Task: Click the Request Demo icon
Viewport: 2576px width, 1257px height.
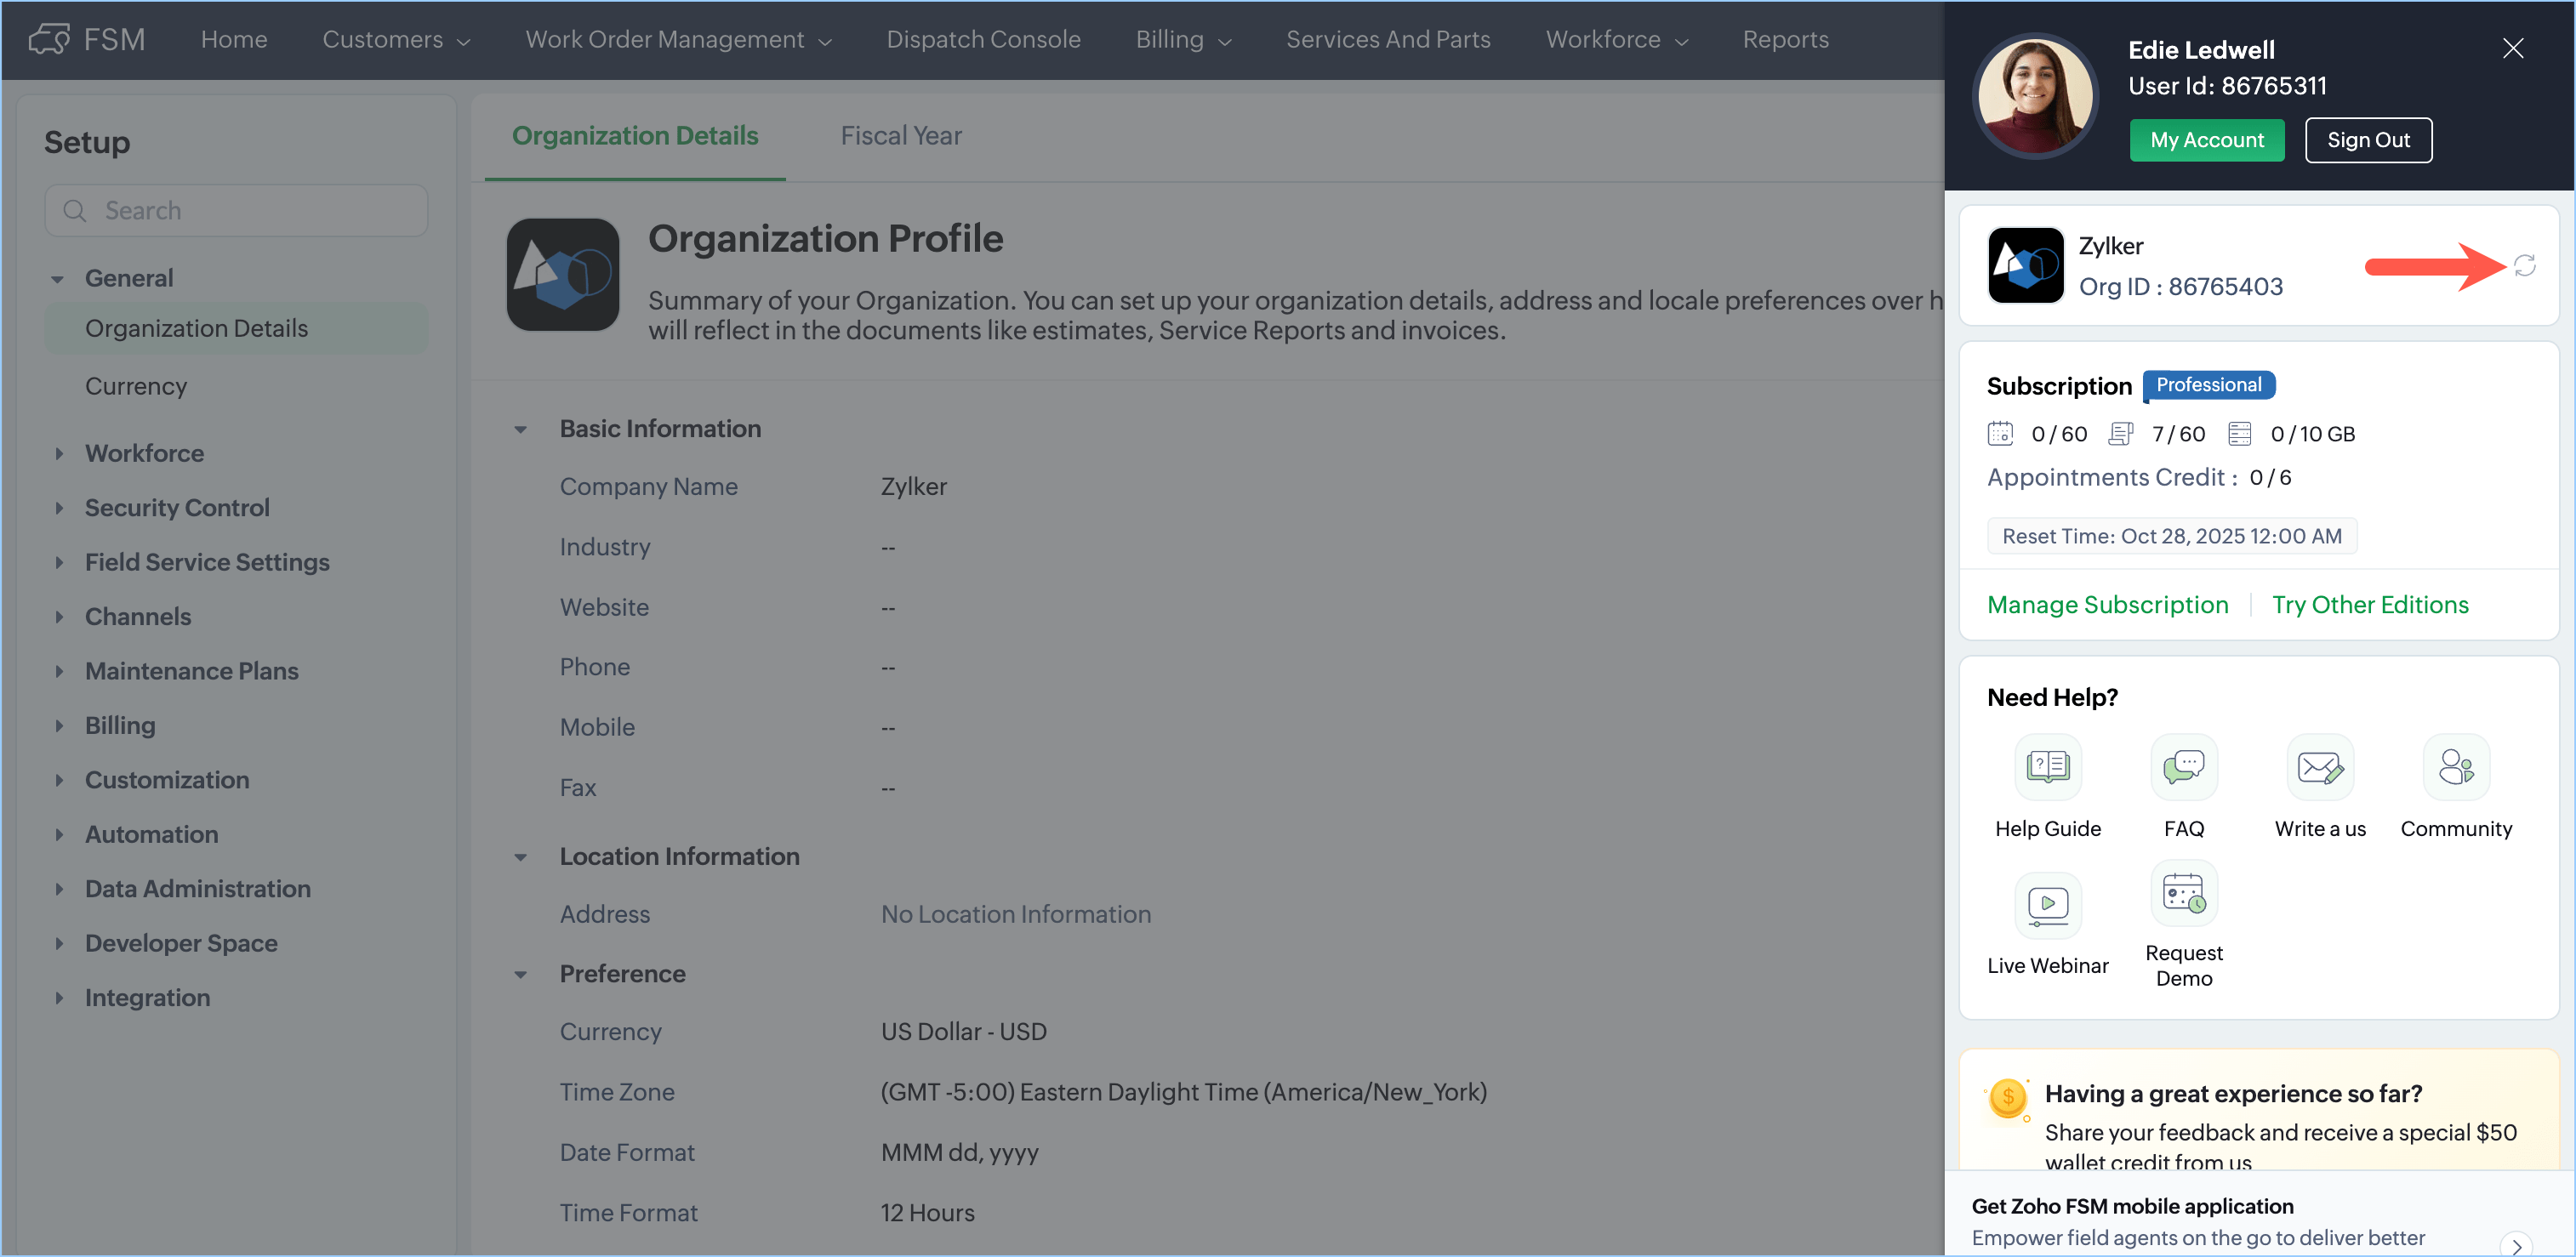Action: [2183, 893]
